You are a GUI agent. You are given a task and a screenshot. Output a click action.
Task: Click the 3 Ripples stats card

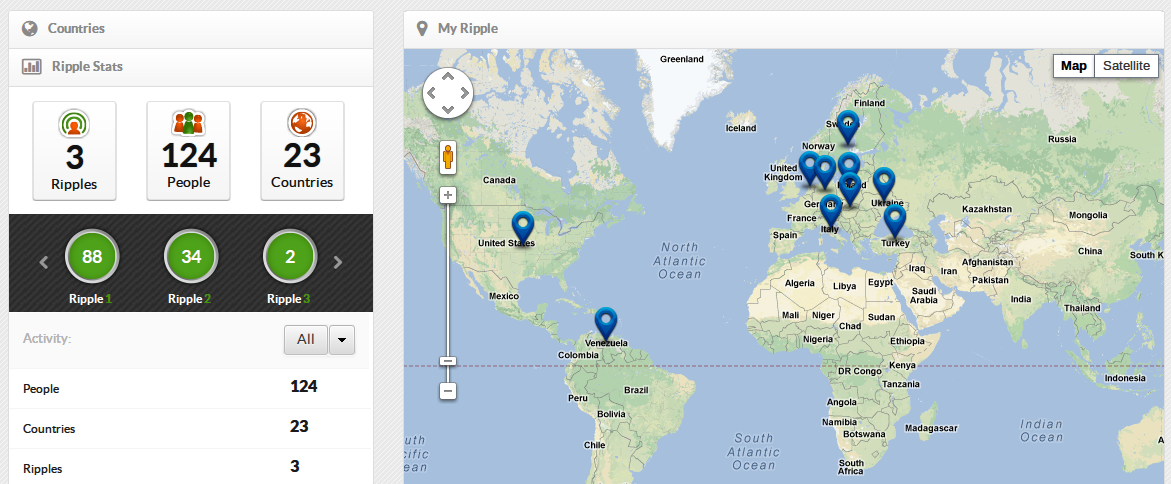[x=74, y=150]
